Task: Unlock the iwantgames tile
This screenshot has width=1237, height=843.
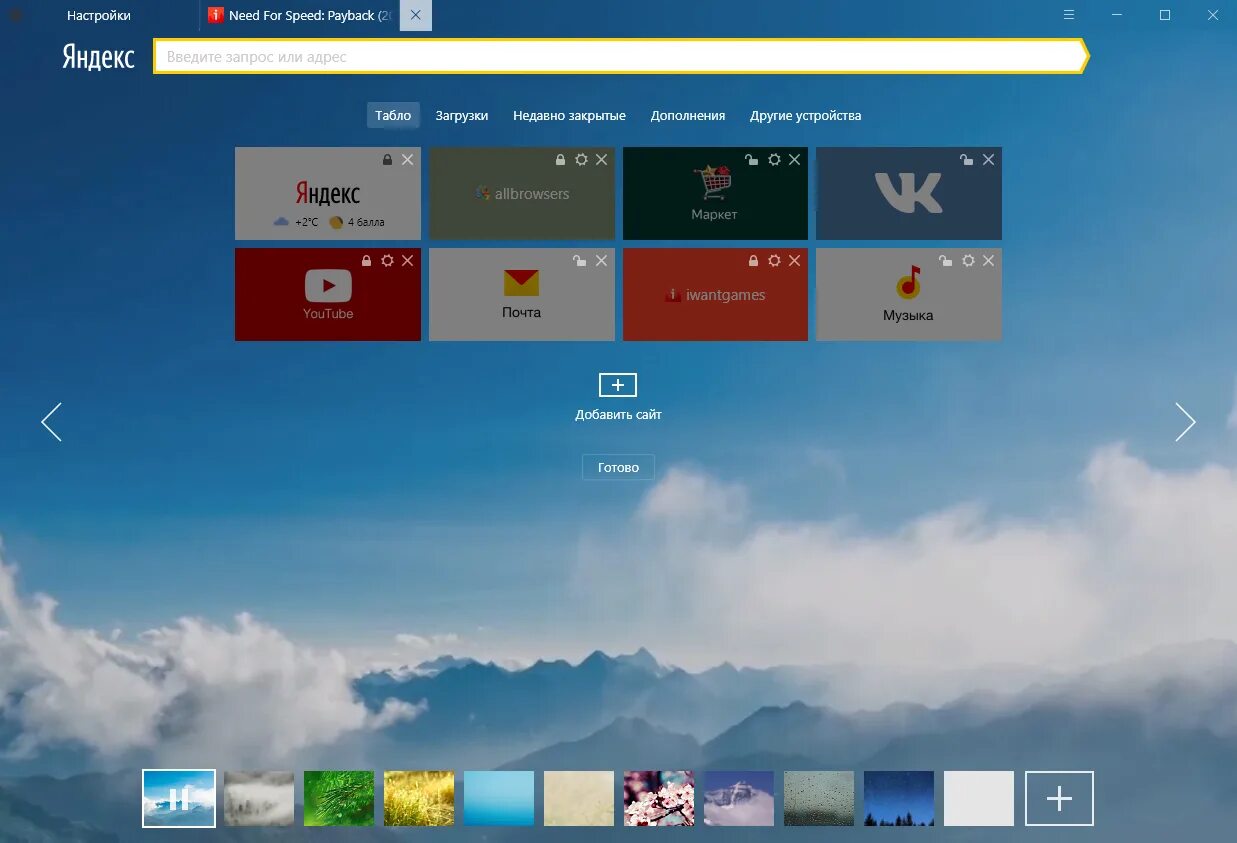Action: pyautogui.click(x=754, y=260)
